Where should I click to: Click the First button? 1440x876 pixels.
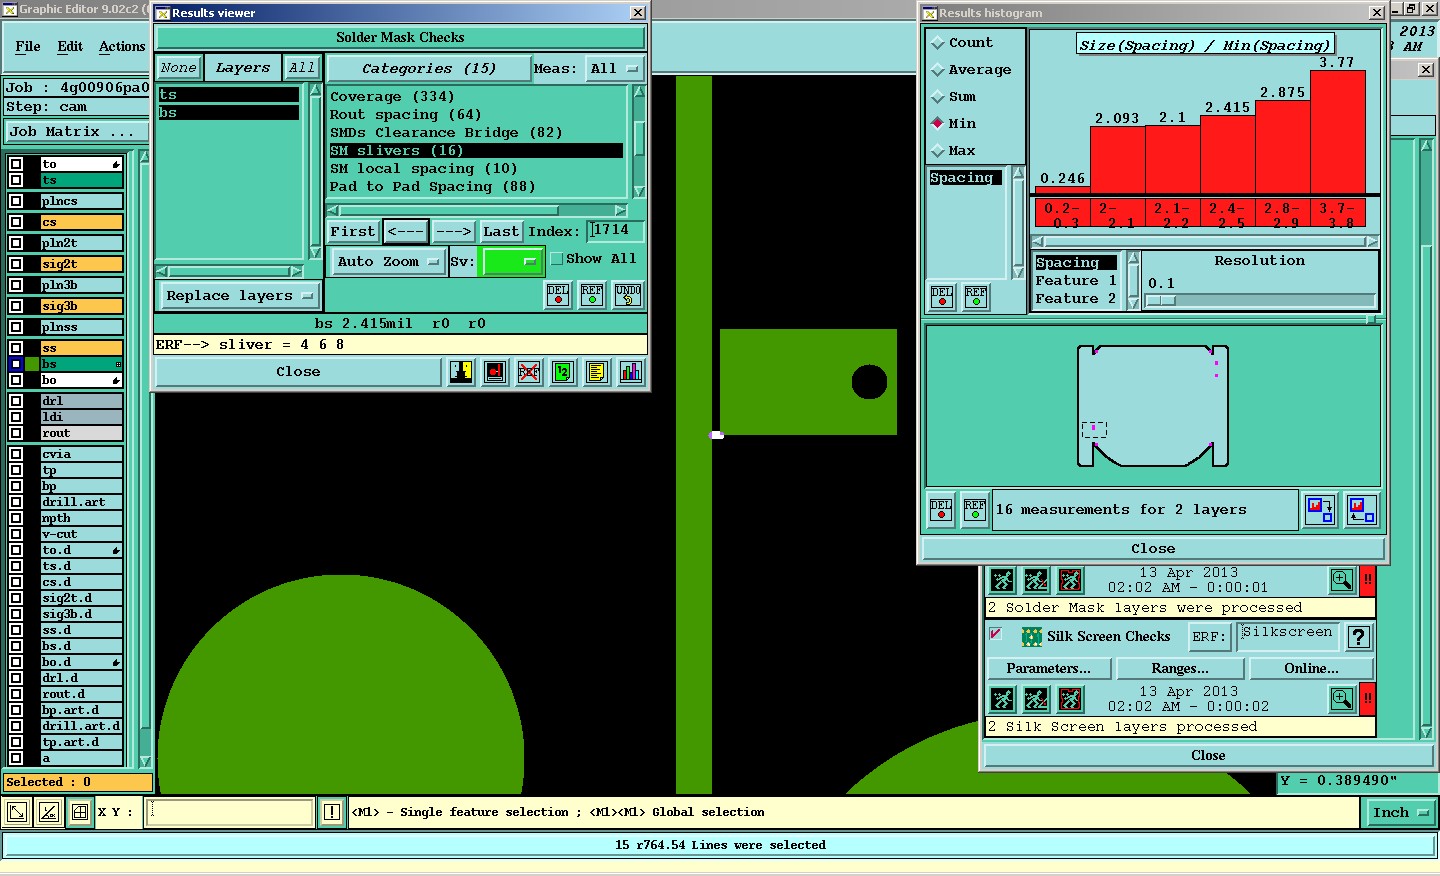[x=353, y=231]
